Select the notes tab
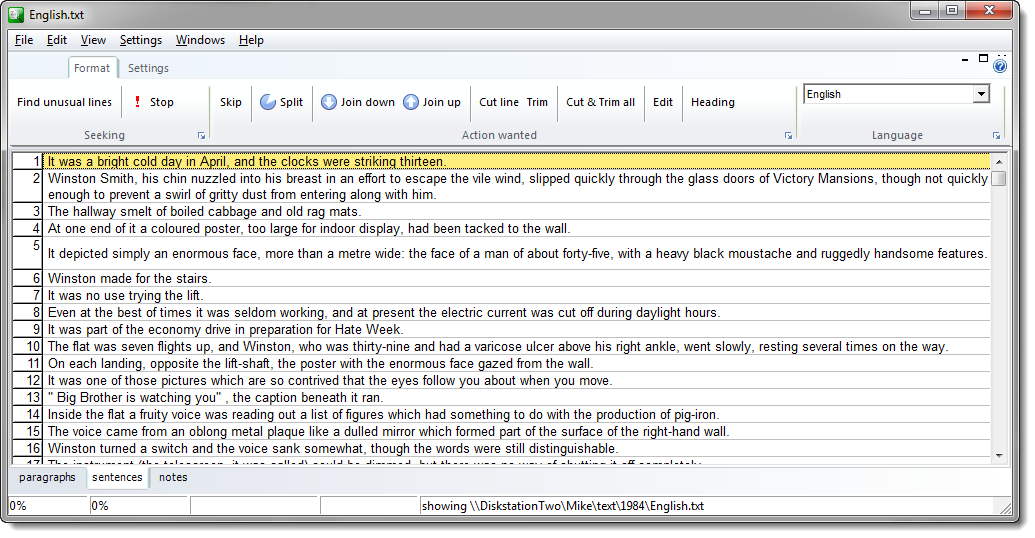This screenshot has width=1035, height=538. coord(173,478)
